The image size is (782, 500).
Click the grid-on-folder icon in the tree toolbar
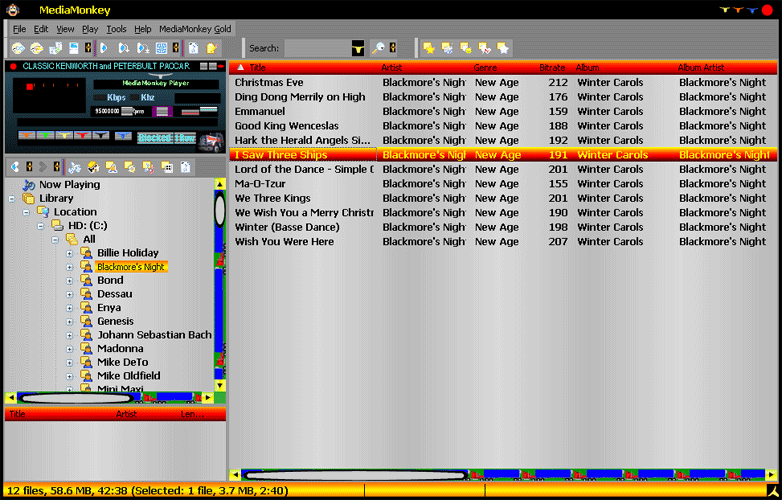pyautogui.click(x=167, y=167)
